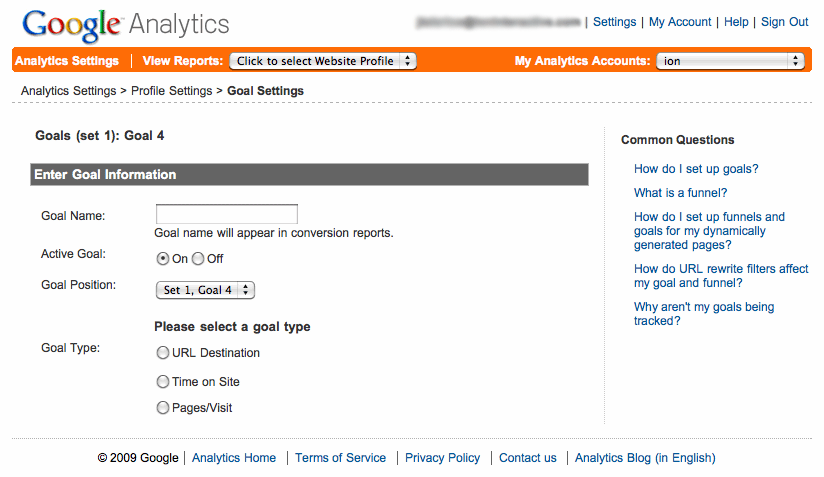This screenshot has width=824, height=477.
Task: Click the Google Analytics logo
Action: point(126,25)
